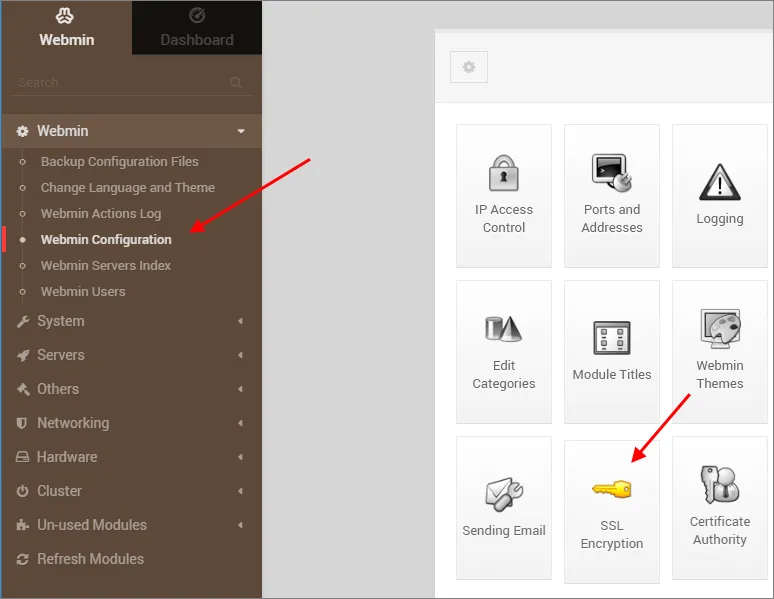
Task: Open Backup Configuration Files
Action: 119,162
